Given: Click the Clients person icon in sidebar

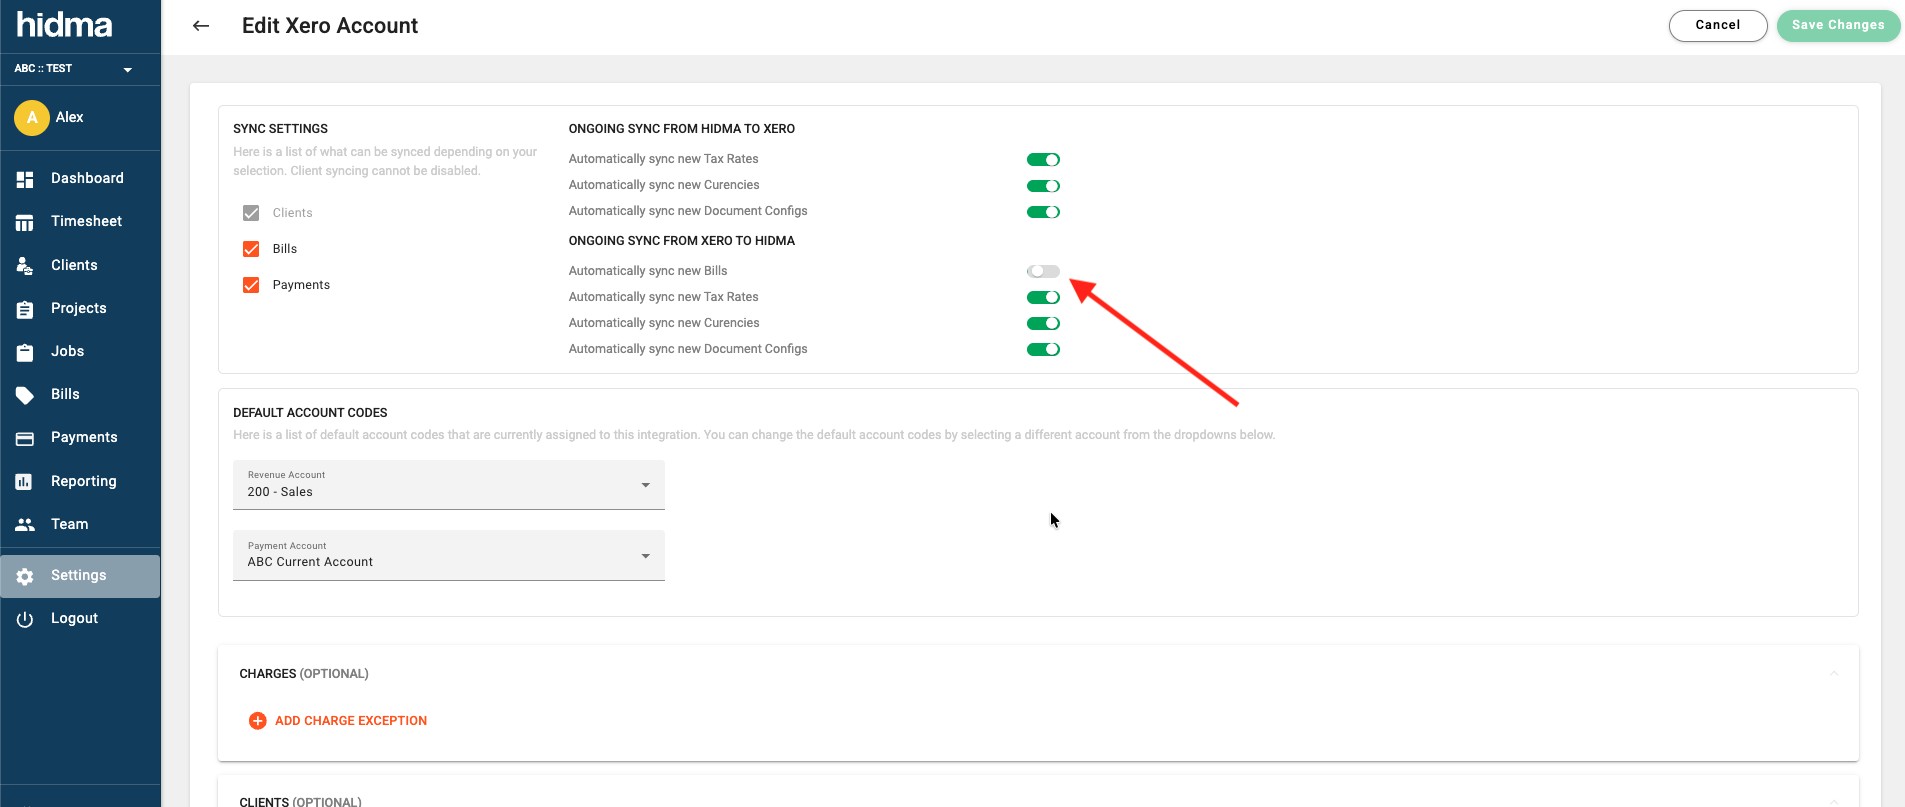Looking at the screenshot, I should (x=25, y=266).
